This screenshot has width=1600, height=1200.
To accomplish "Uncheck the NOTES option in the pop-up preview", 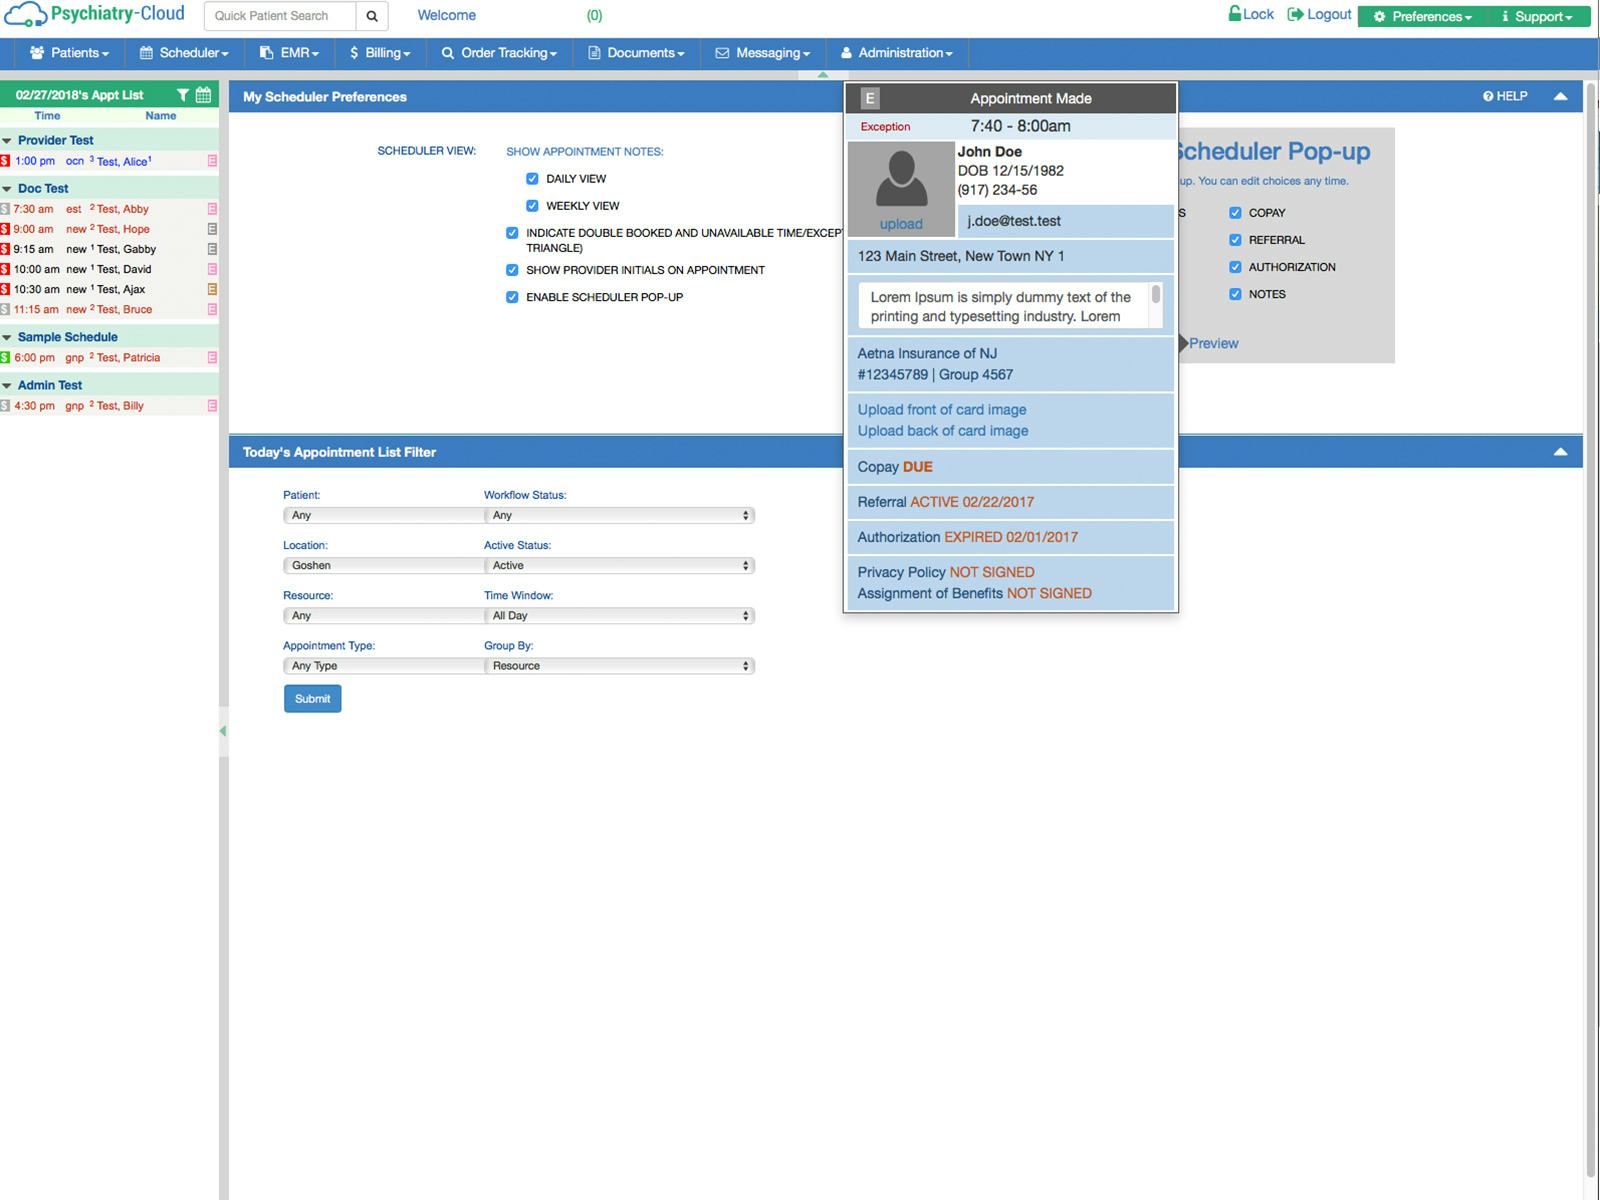I will point(1235,293).
